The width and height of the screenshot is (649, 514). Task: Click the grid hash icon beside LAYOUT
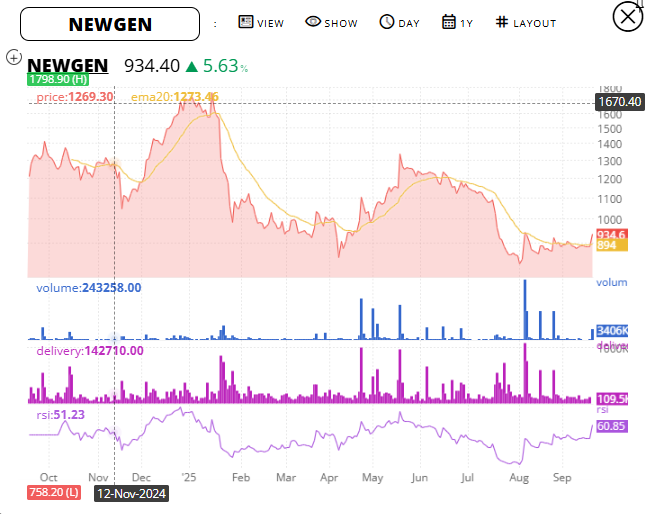[x=502, y=22]
